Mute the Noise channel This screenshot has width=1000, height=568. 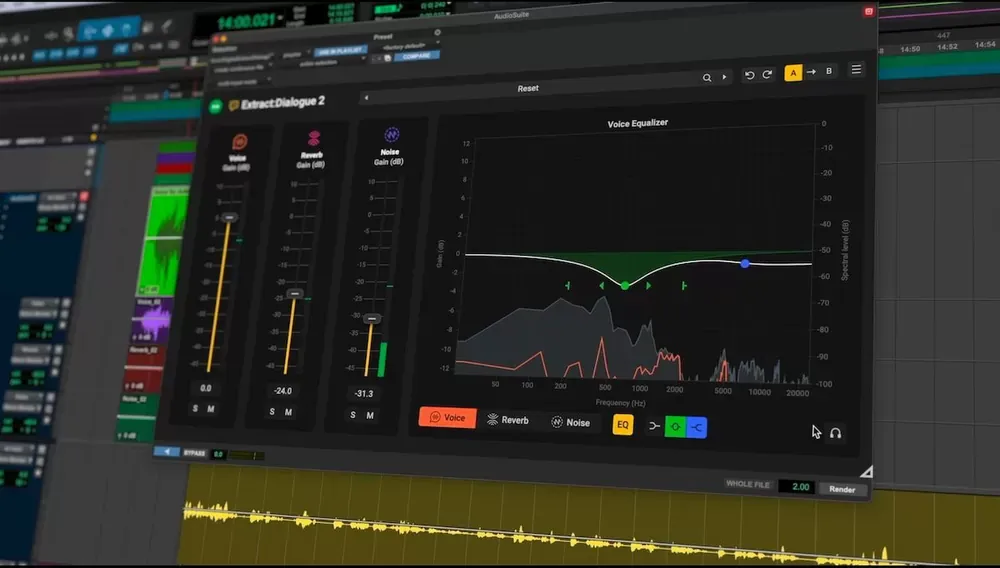click(x=370, y=416)
